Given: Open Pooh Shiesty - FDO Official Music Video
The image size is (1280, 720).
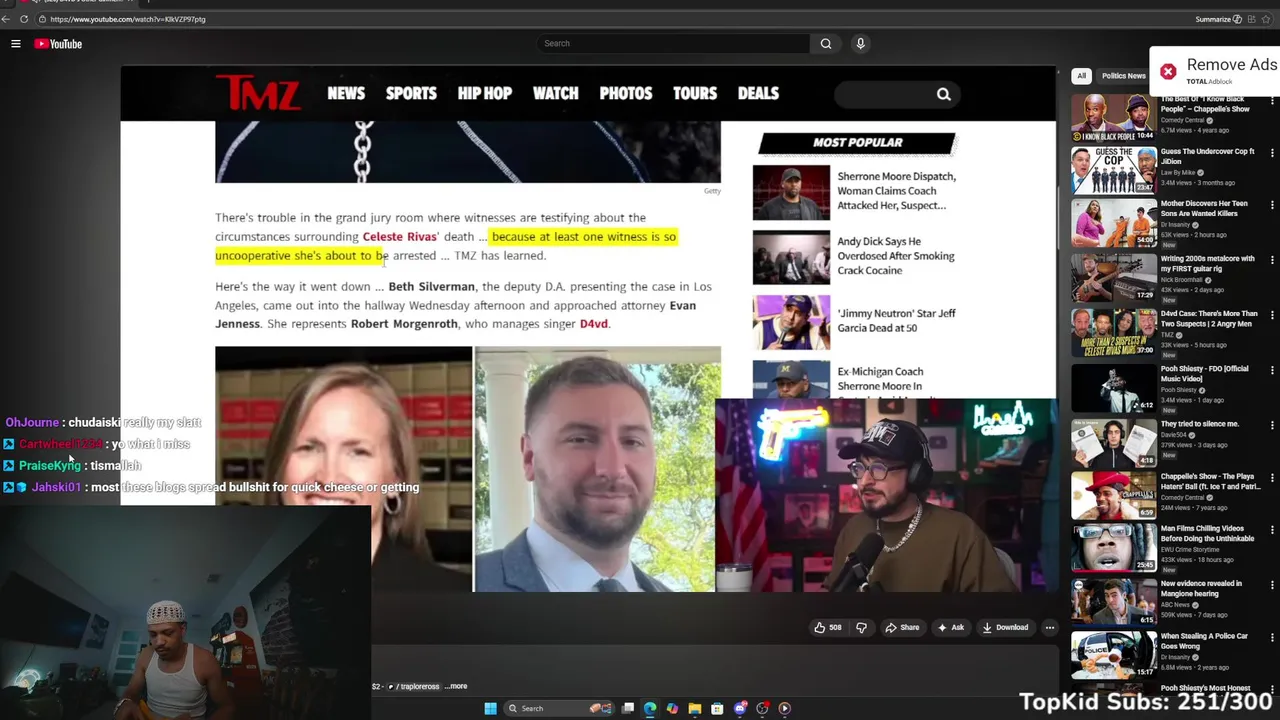Looking at the screenshot, I should click(1204, 373).
